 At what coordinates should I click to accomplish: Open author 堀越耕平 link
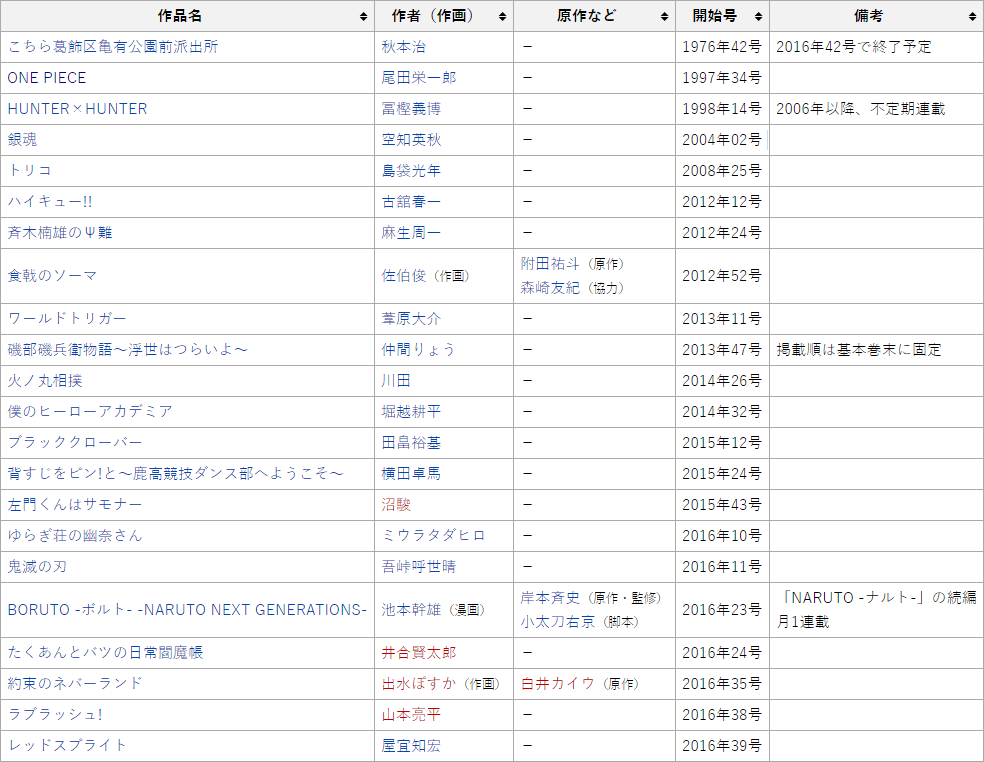[411, 412]
